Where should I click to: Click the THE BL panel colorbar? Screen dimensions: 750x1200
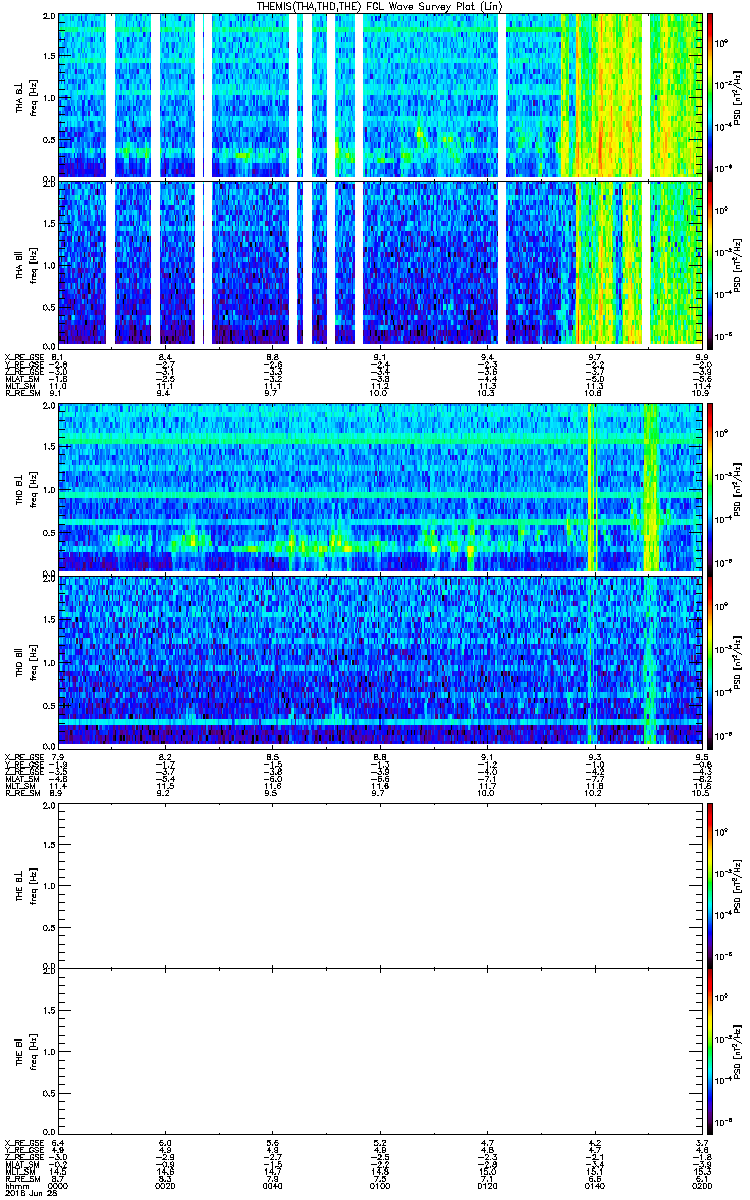(709, 886)
